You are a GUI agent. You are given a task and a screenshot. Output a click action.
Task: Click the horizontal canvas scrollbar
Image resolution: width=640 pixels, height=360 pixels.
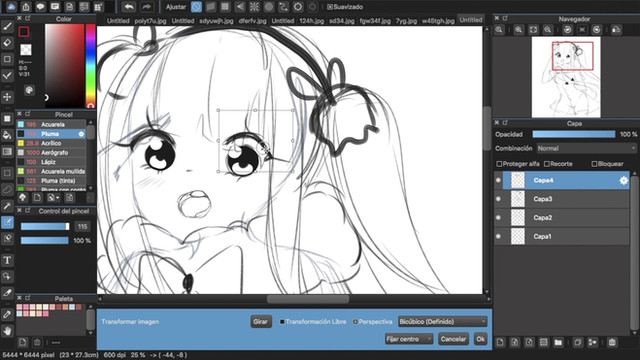(x=308, y=299)
